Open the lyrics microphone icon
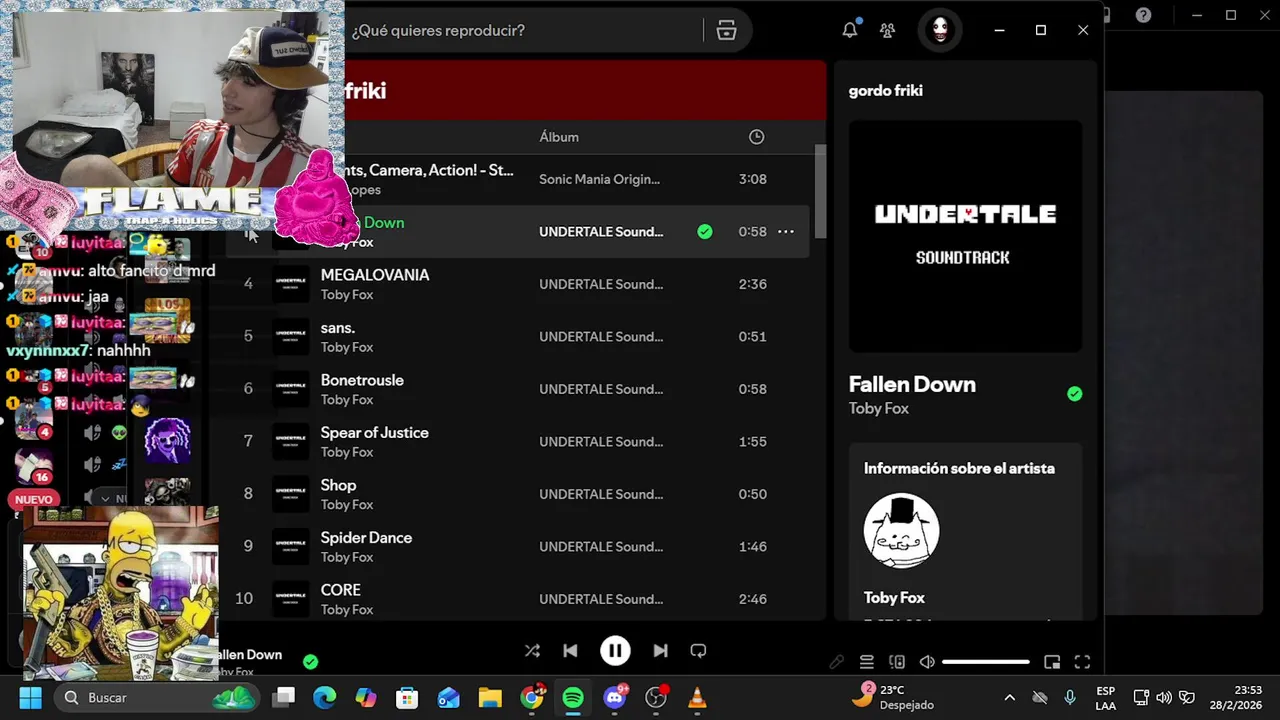This screenshot has height=720, width=1280. point(837,662)
